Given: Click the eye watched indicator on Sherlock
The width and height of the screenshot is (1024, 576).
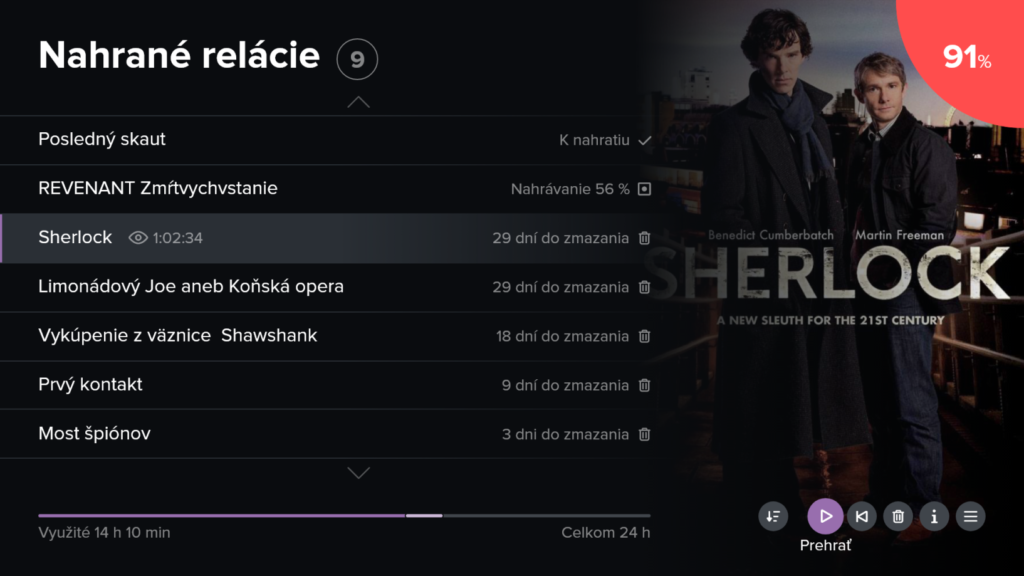Looking at the screenshot, I should pyautogui.click(x=138, y=238).
